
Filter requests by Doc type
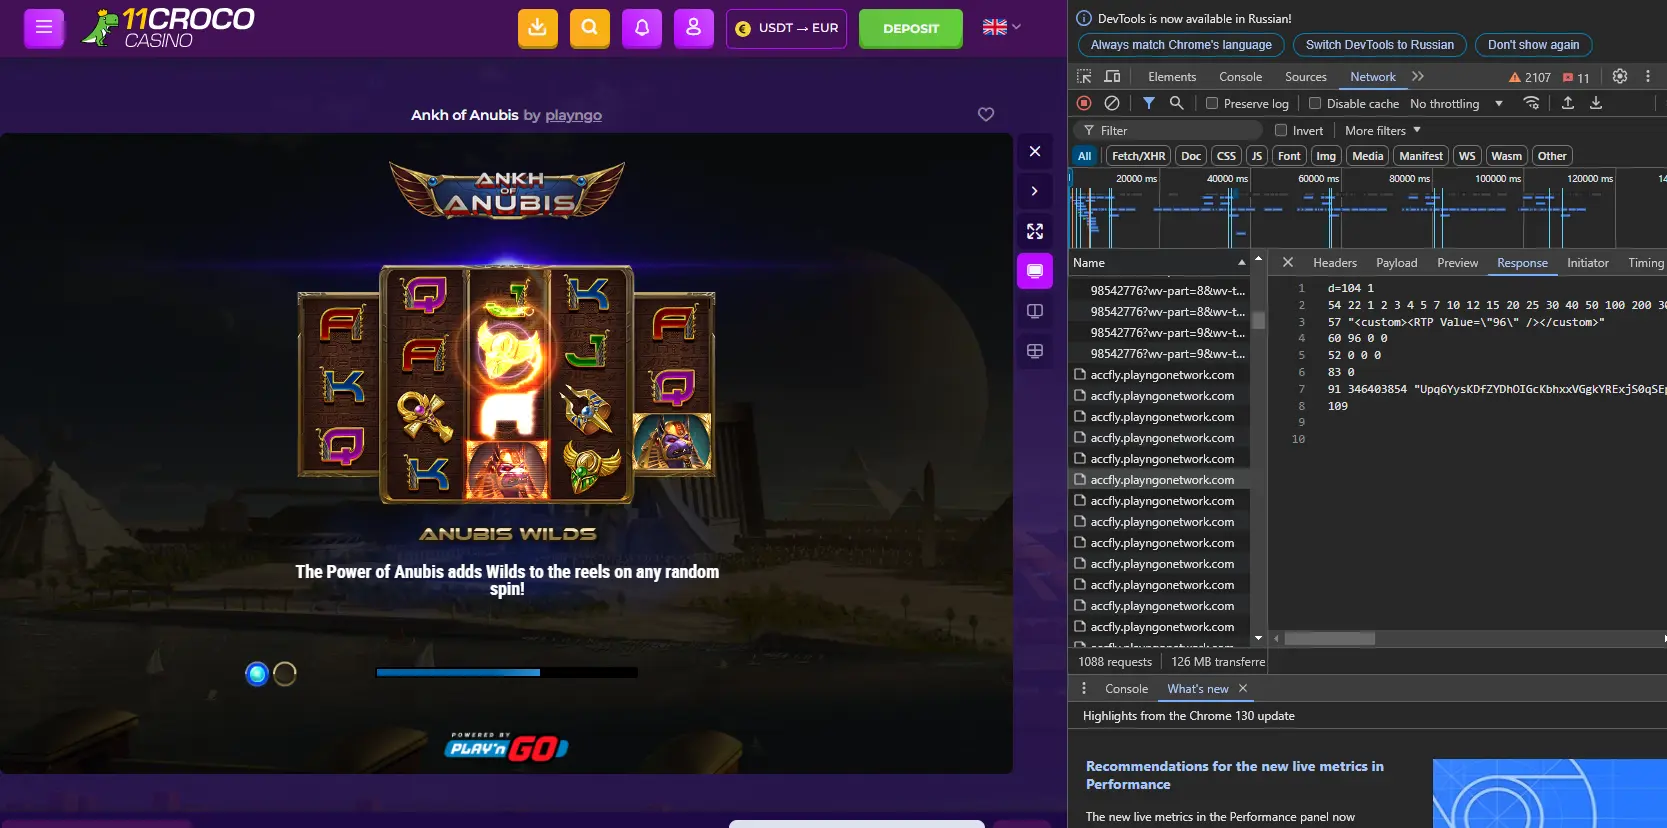pyautogui.click(x=1191, y=156)
